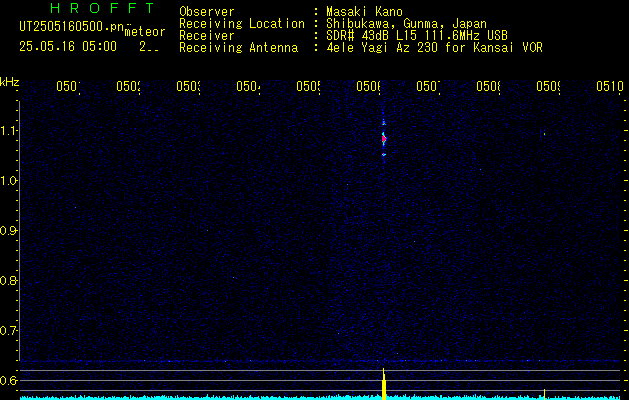Click the 0.6 kHz frequency label
The image size is (629, 400).
tap(8, 380)
